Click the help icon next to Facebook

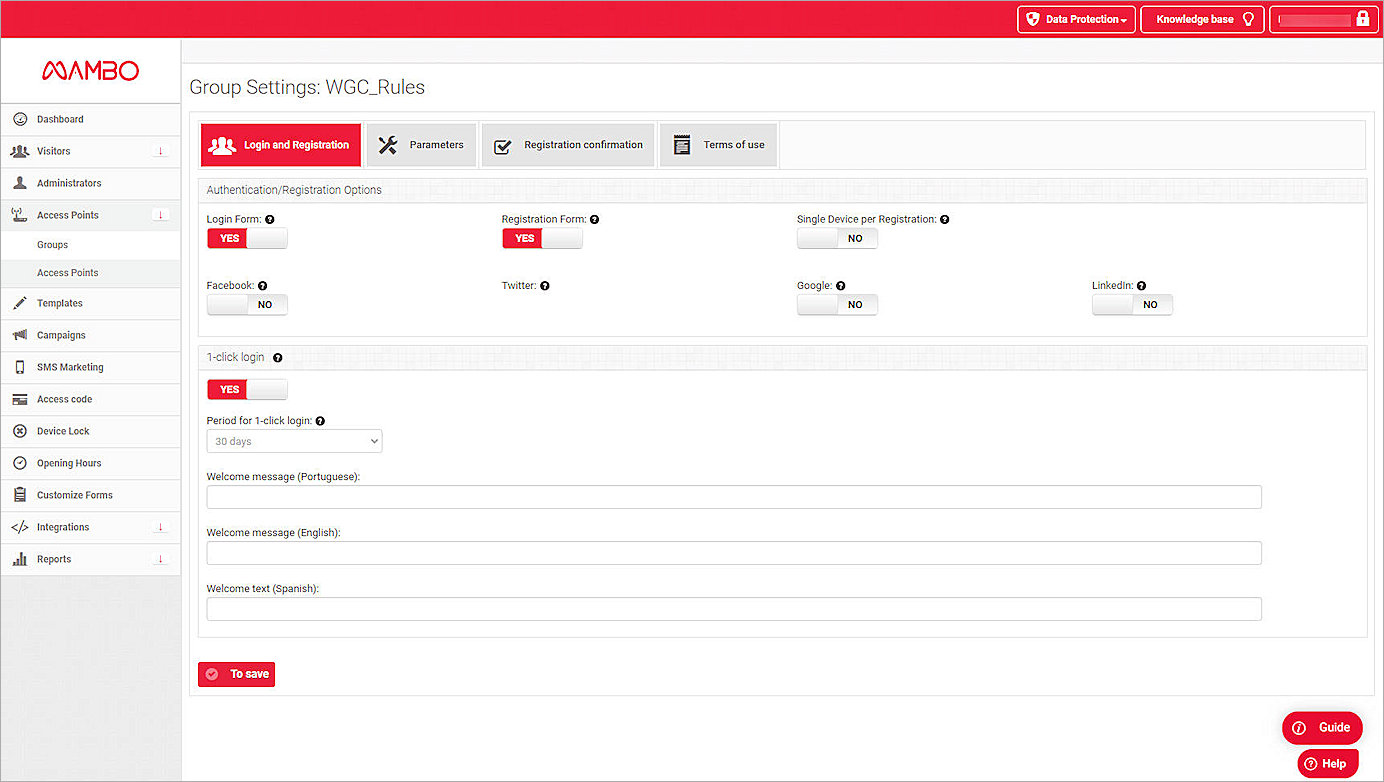[x=263, y=286]
